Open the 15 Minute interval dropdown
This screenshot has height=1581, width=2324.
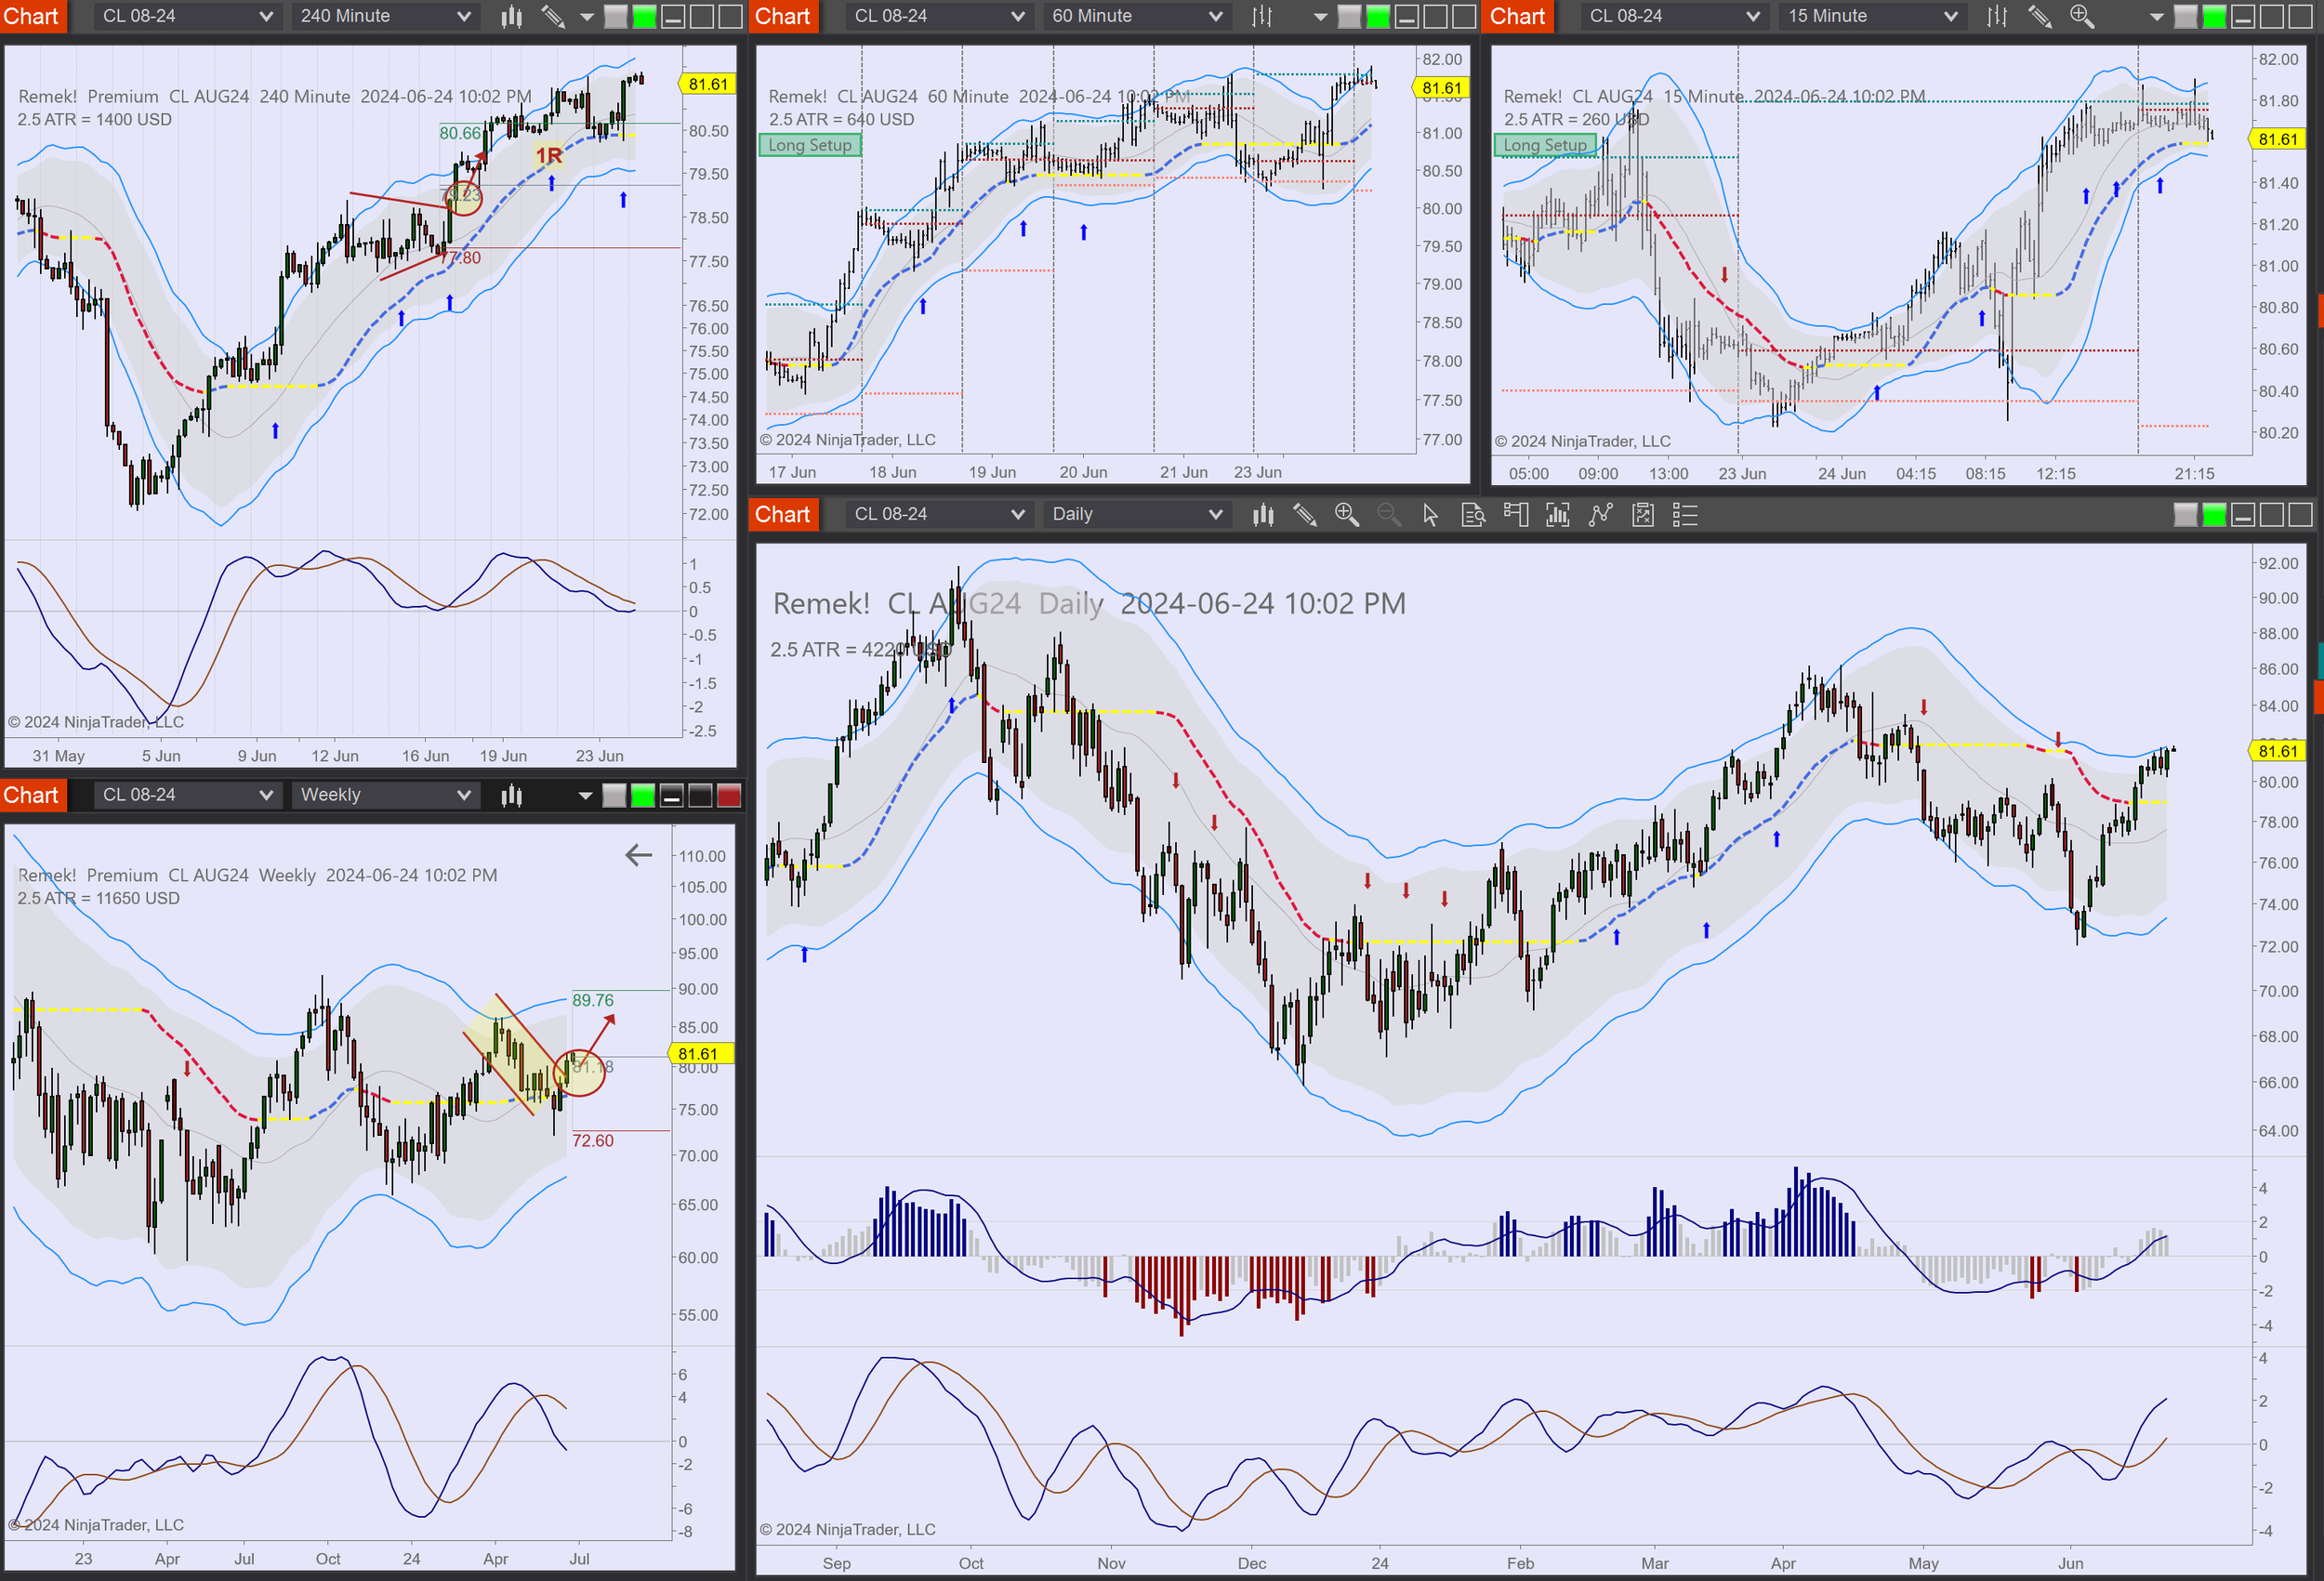click(x=1870, y=16)
